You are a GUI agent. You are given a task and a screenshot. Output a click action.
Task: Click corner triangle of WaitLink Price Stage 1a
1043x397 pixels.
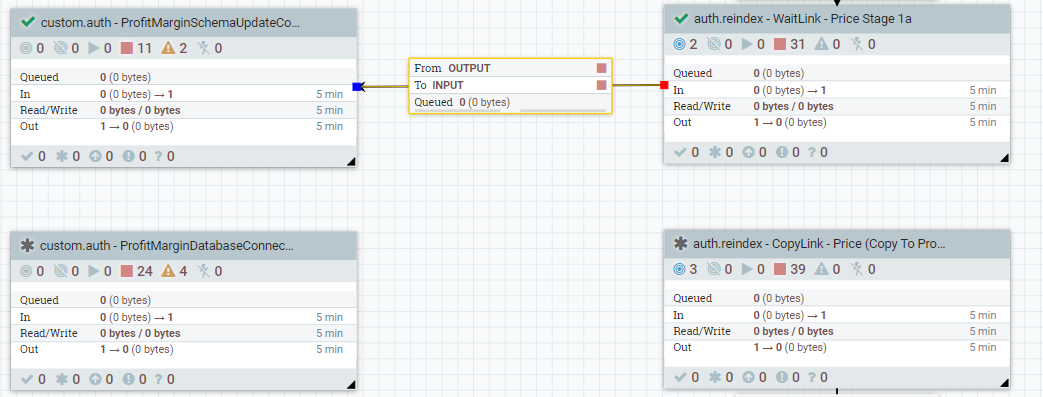point(1004,158)
